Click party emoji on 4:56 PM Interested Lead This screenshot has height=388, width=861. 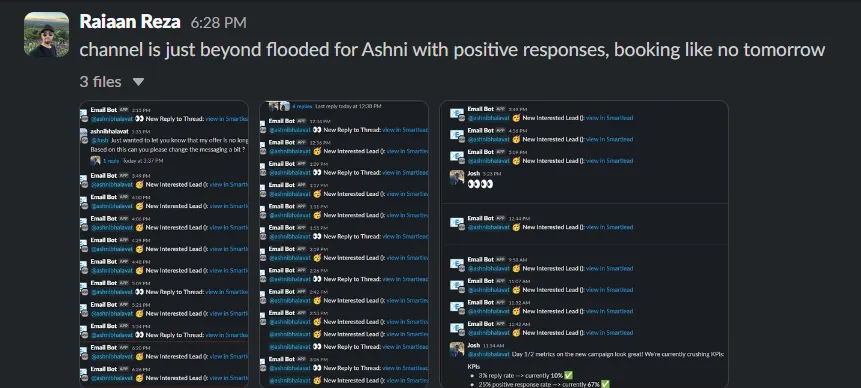point(516,139)
